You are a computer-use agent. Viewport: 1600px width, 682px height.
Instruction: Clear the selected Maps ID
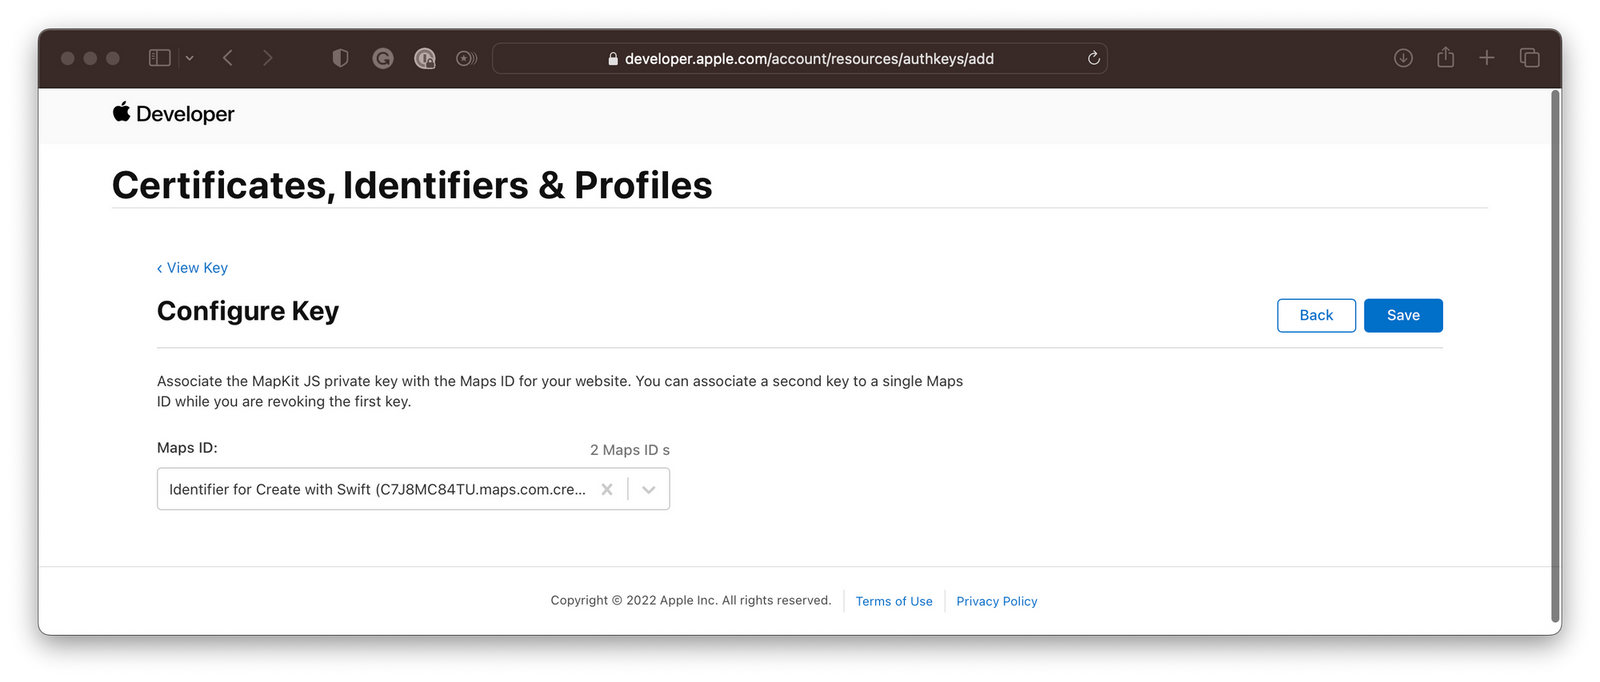click(607, 489)
